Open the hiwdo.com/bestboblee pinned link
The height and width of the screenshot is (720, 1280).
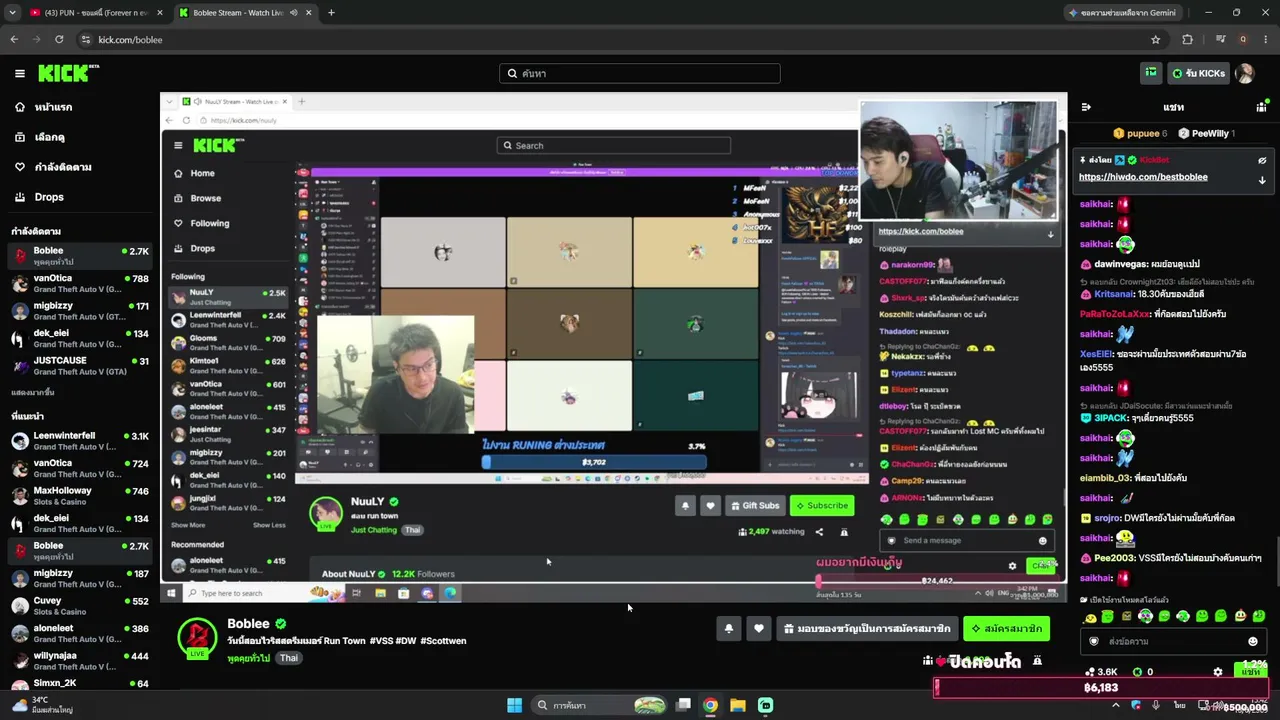coord(1143,177)
